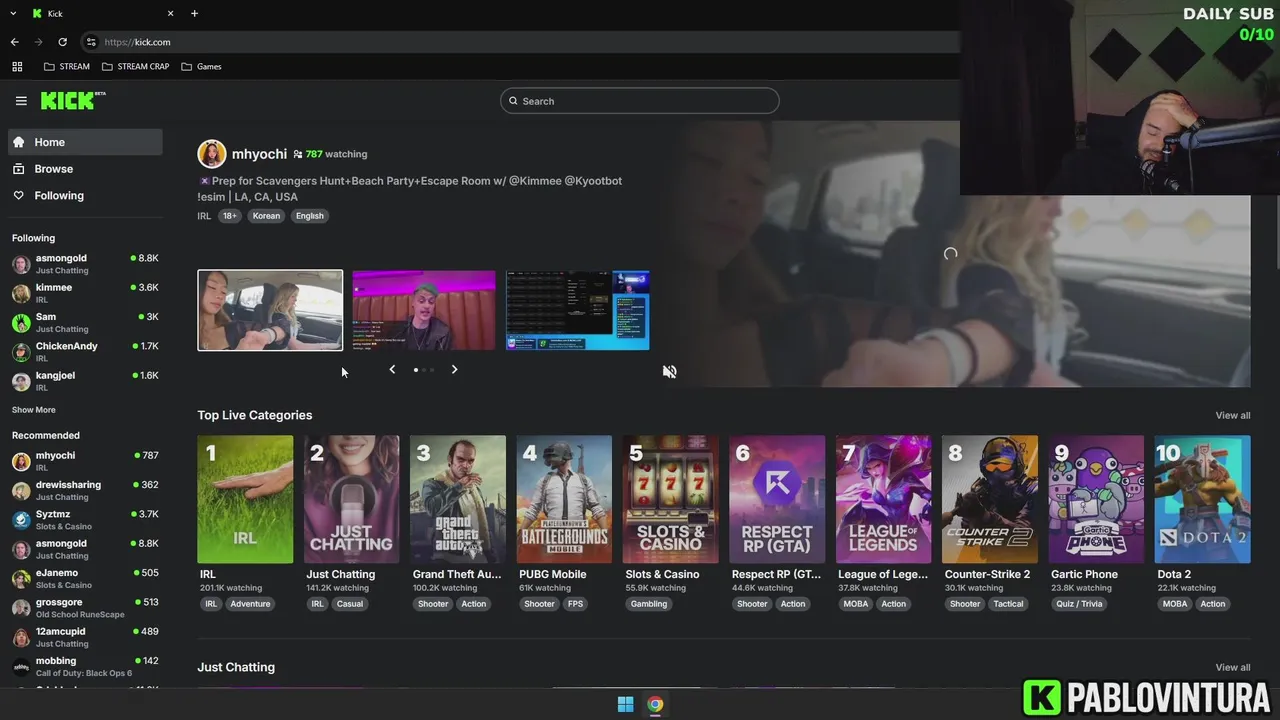Select Home in the sidebar
This screenshot has width=1280, height=720.
click(x=85, y=142)
